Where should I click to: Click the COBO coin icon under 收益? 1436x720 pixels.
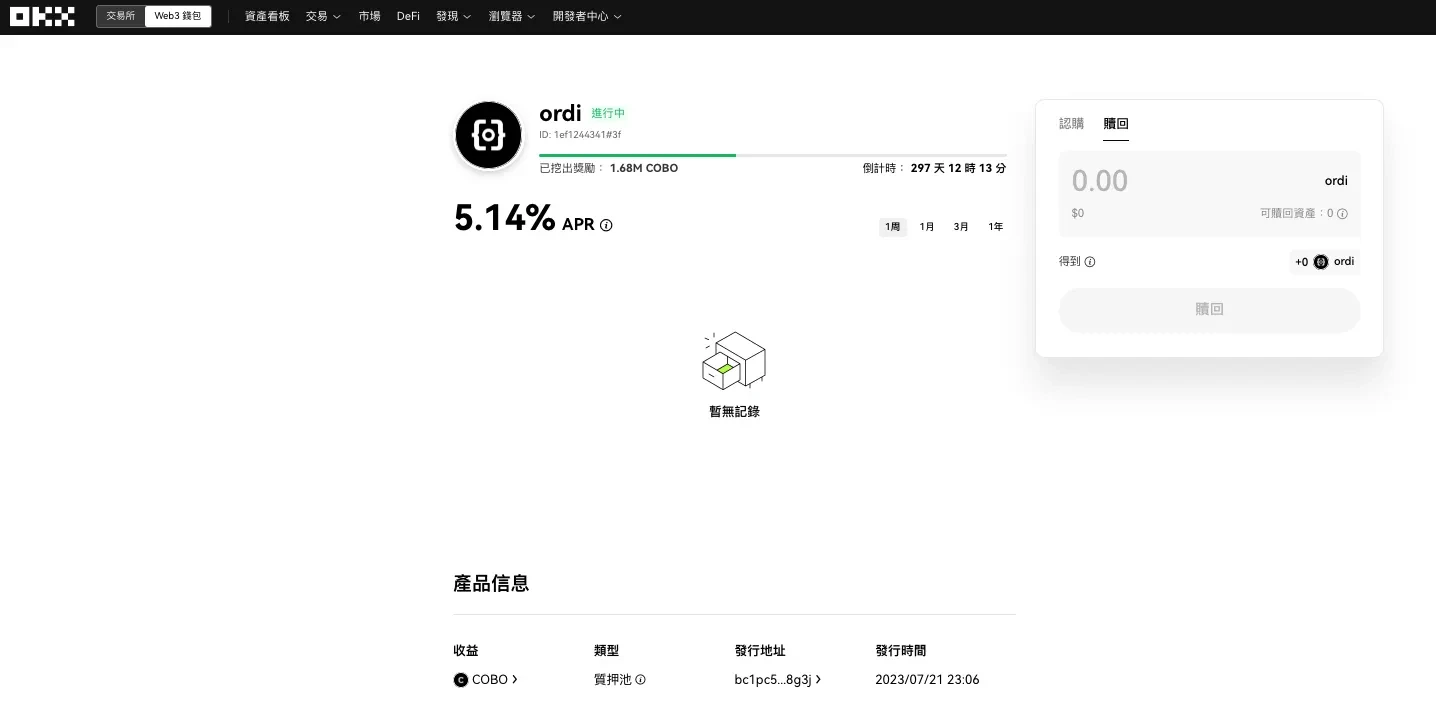coord(460,680)
